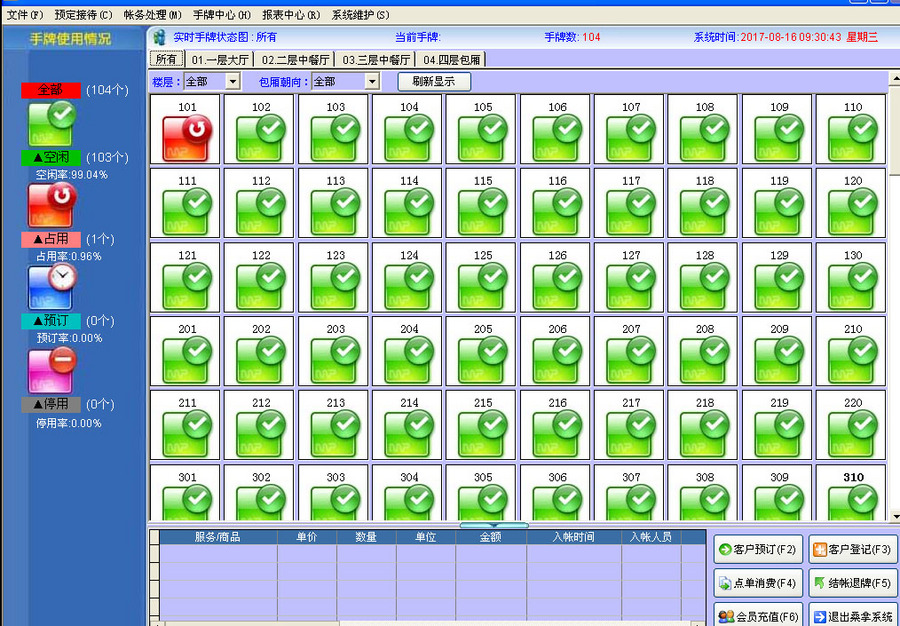Filter by ▲预订 cyan label
This screenshot has width=900, height=626.
tap(51, 321)
